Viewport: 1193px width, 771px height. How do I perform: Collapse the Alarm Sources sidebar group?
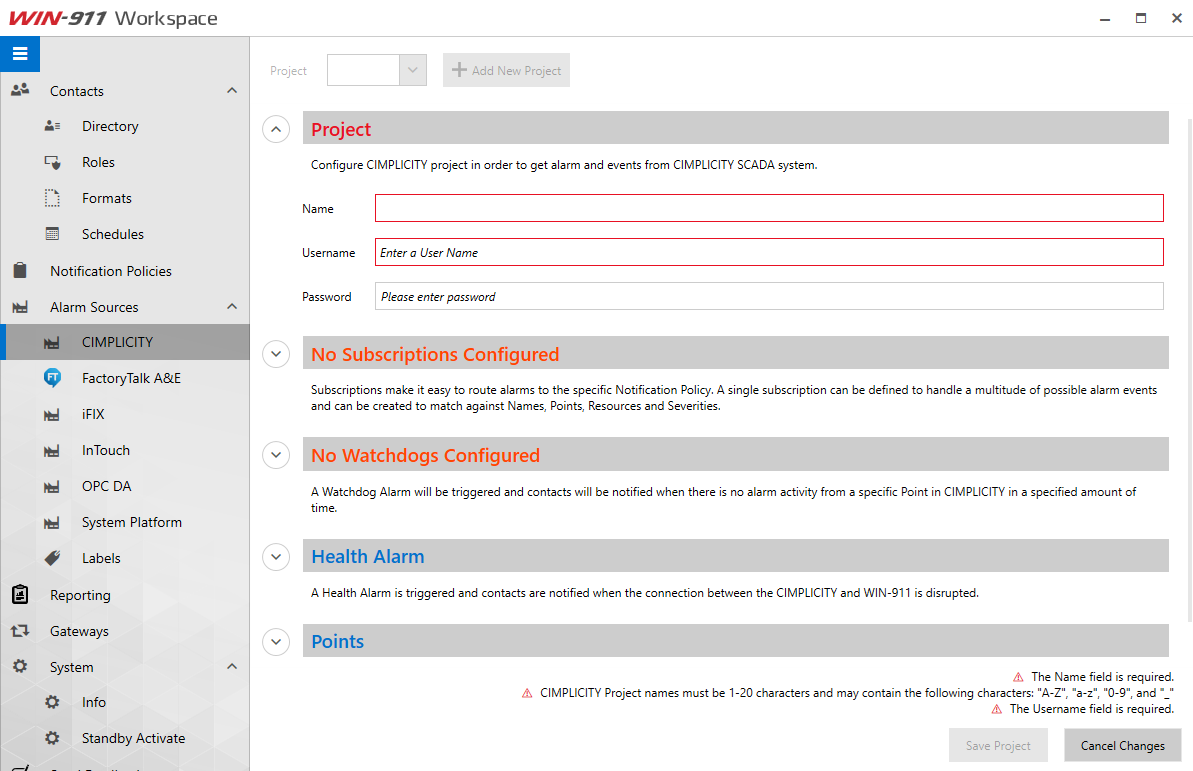(232, 307)
